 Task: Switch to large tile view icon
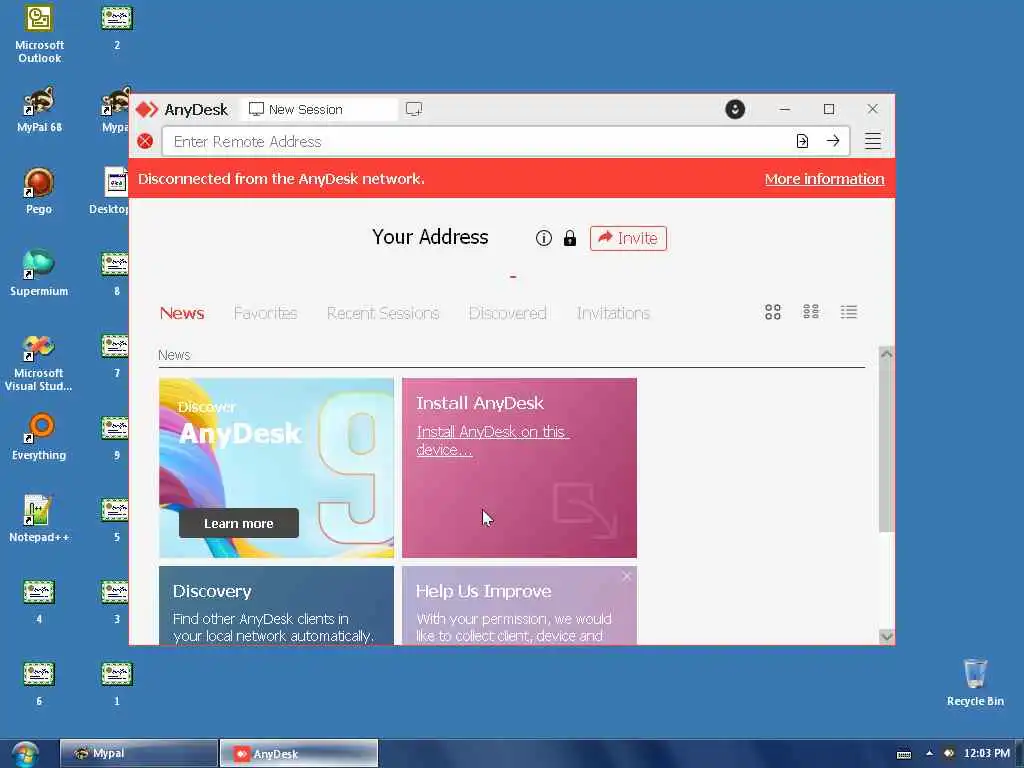click(773, 312)
